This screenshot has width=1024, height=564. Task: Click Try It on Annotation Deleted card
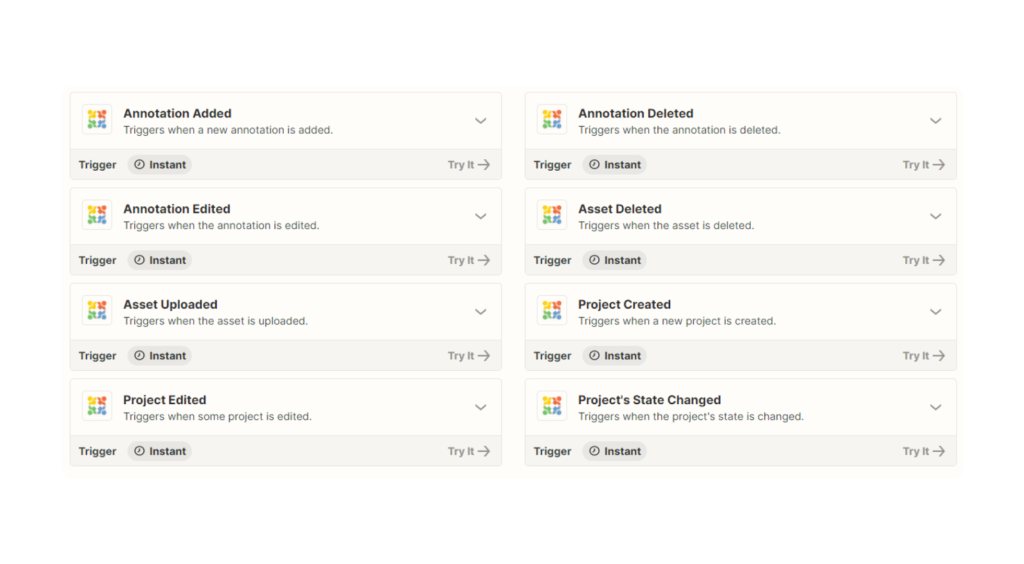coord(923,164)
